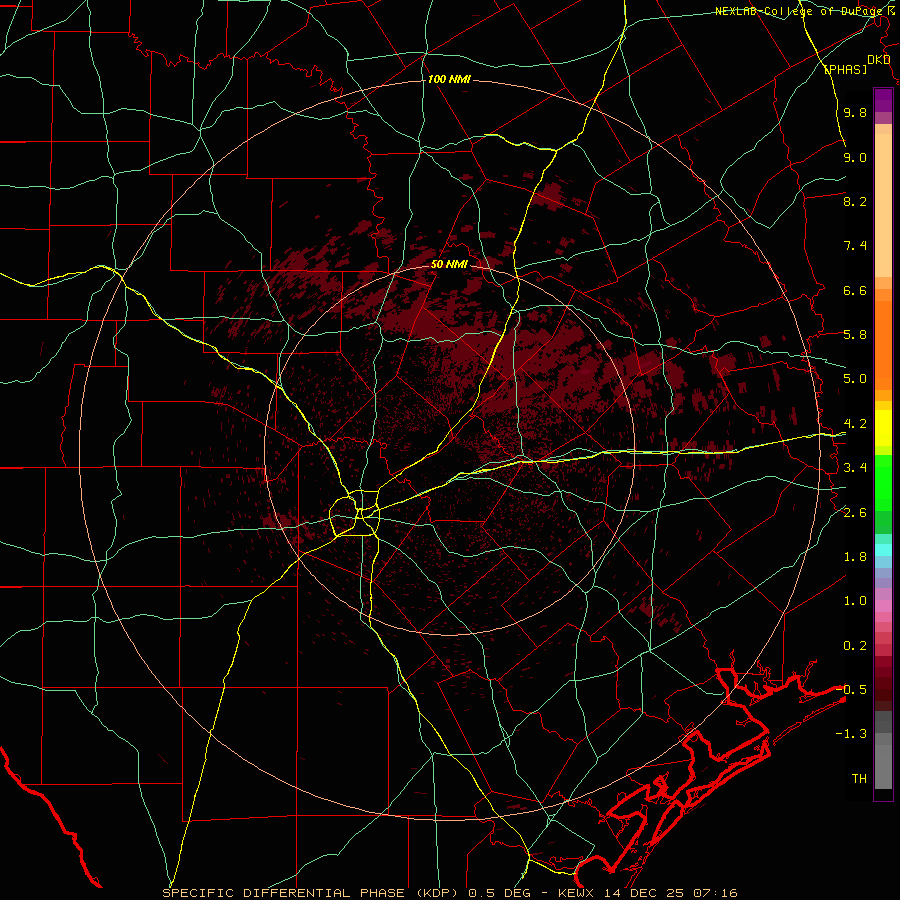Click the 4.2 value on the scale
Viewport: 900px width, 900px height.
(855, 424)
